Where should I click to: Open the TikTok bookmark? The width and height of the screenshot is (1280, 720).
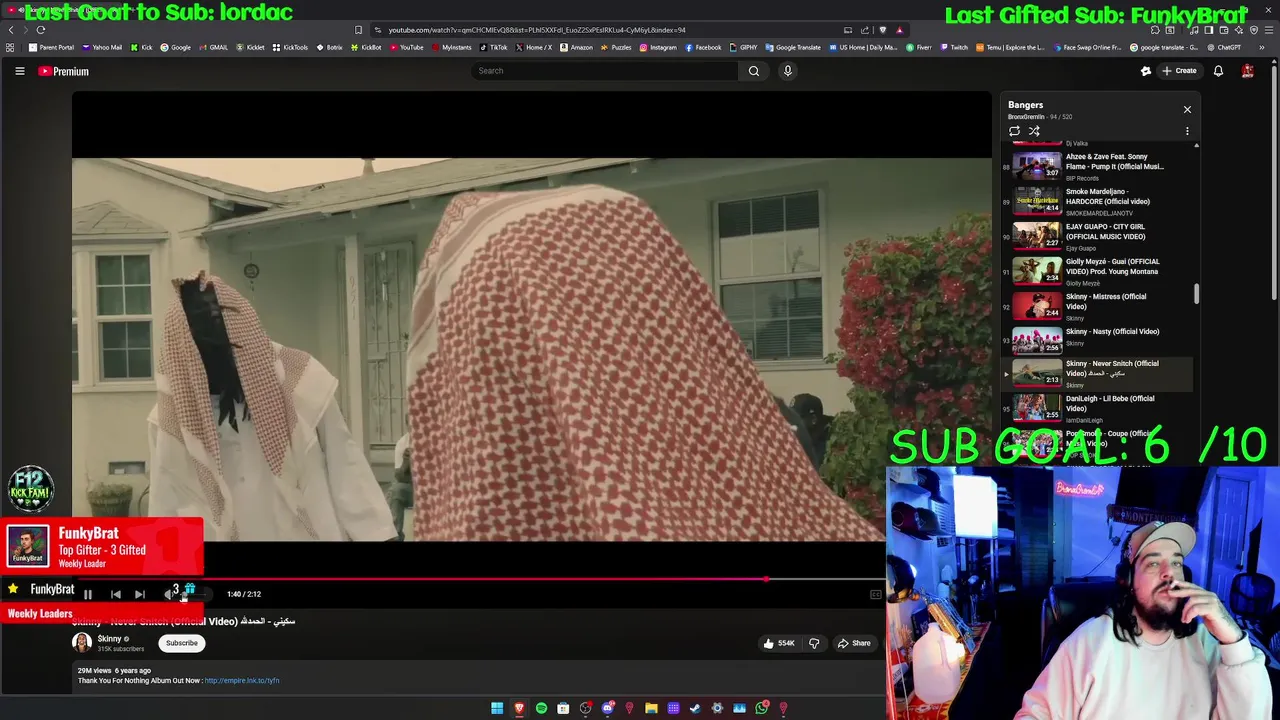(493, 47)
